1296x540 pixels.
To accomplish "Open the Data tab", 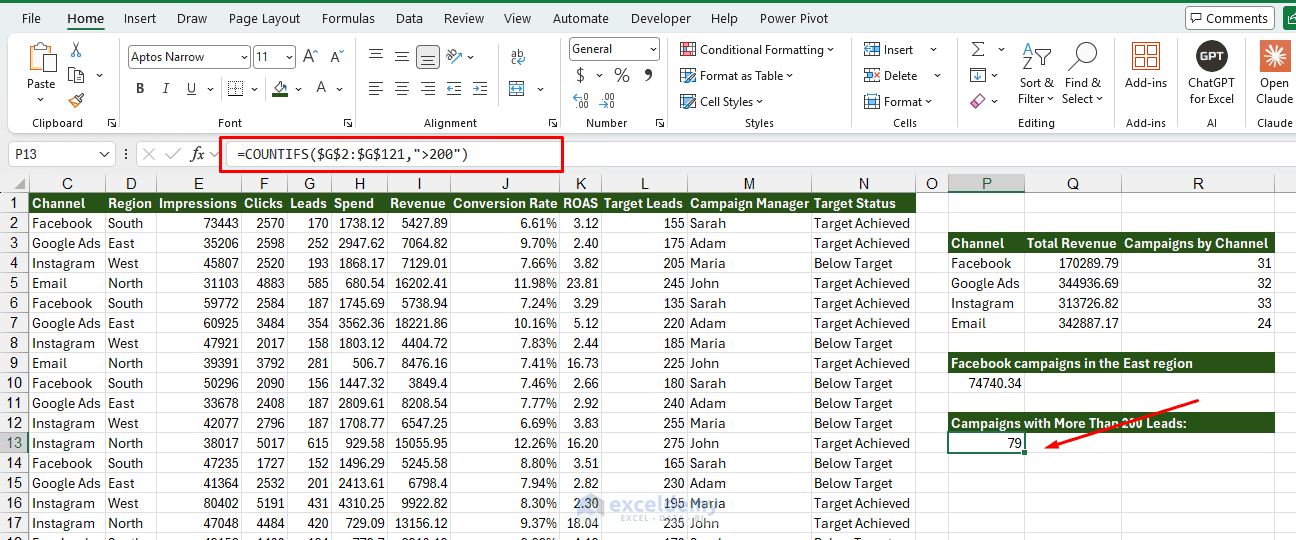I will pos(409,18).
